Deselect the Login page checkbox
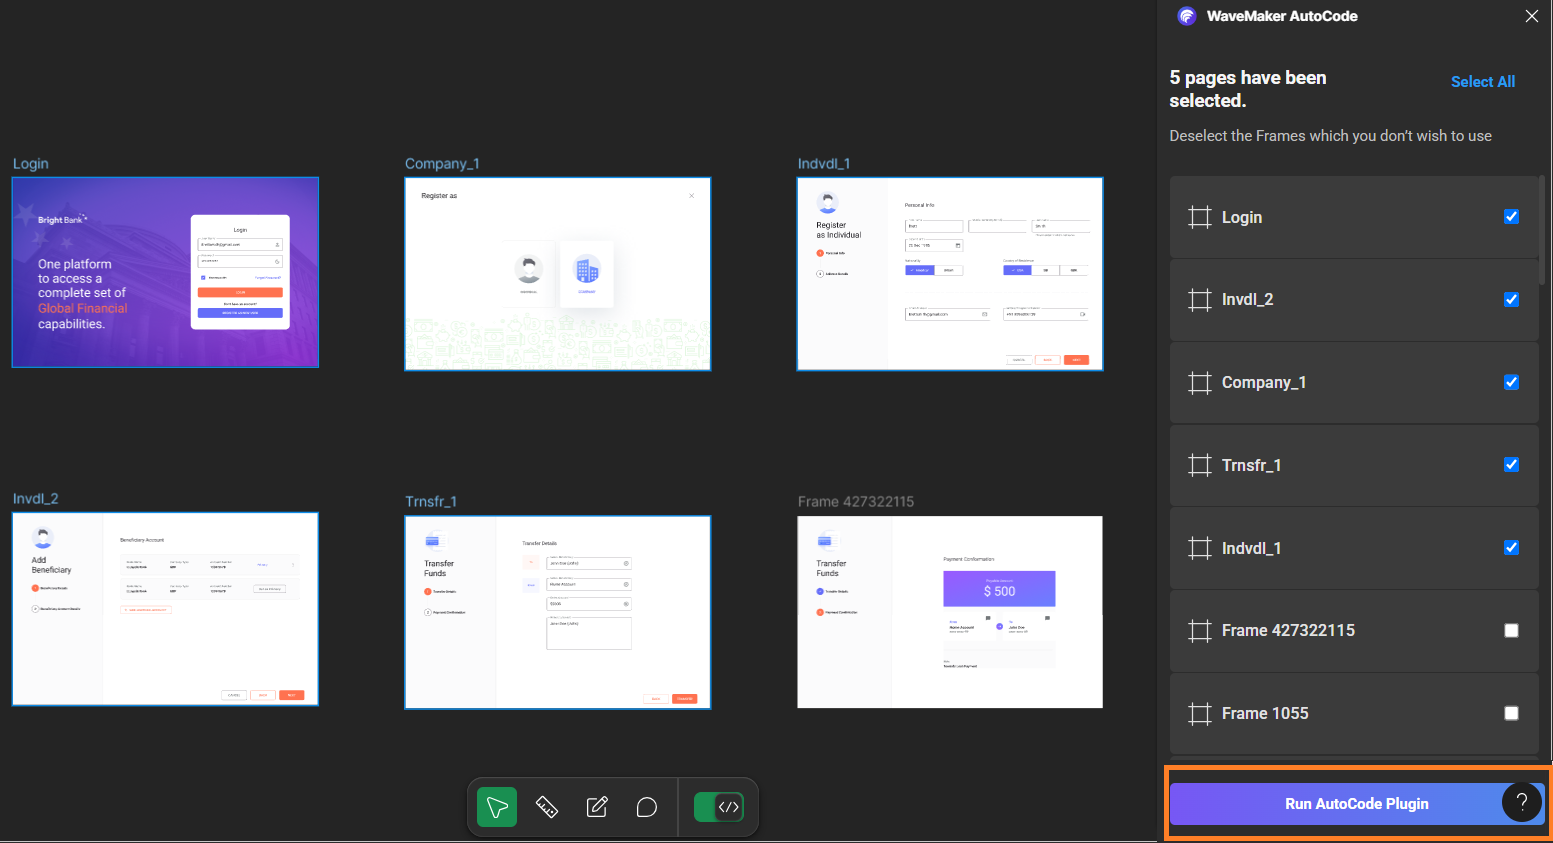This screenshot has height=843, width=1553. tap(1511, 216)
